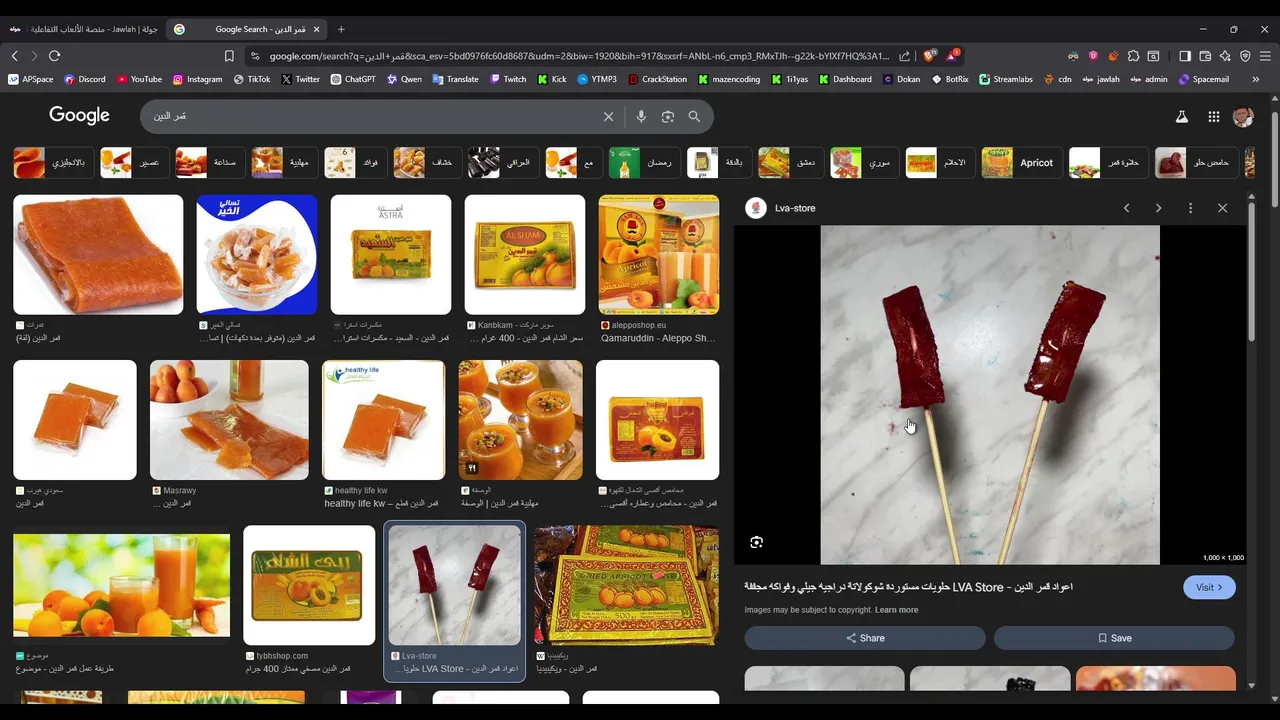Image resolution: width=1280 pixels, height=720 pixels.
Task: Open the healthy life kw thumbnail
Action: point(383,420)
